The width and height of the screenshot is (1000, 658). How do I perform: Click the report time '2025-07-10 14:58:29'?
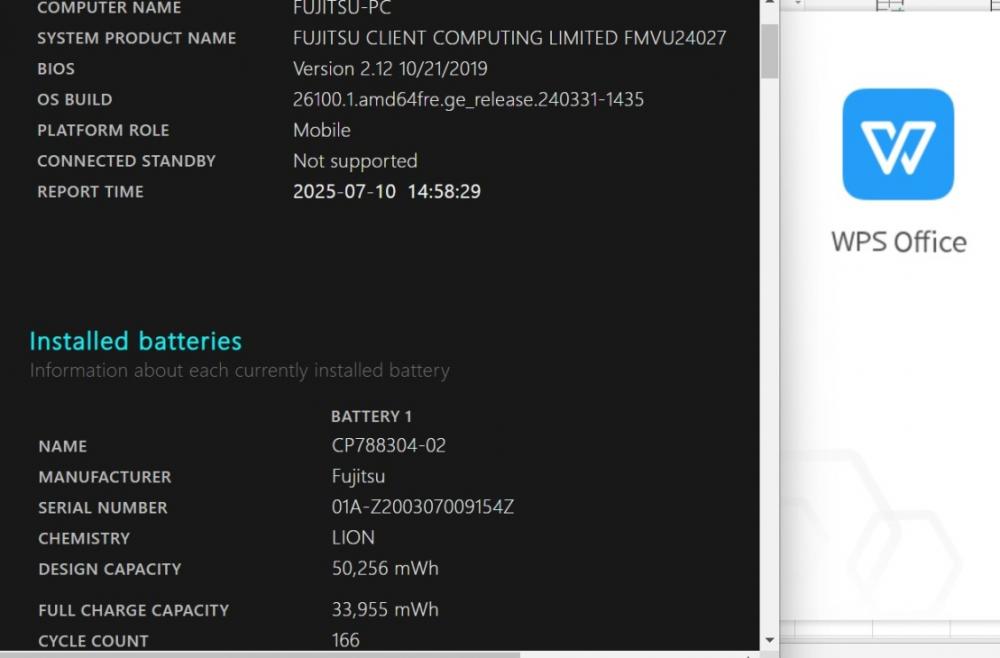pyautogui.click(x=386, y=191)
